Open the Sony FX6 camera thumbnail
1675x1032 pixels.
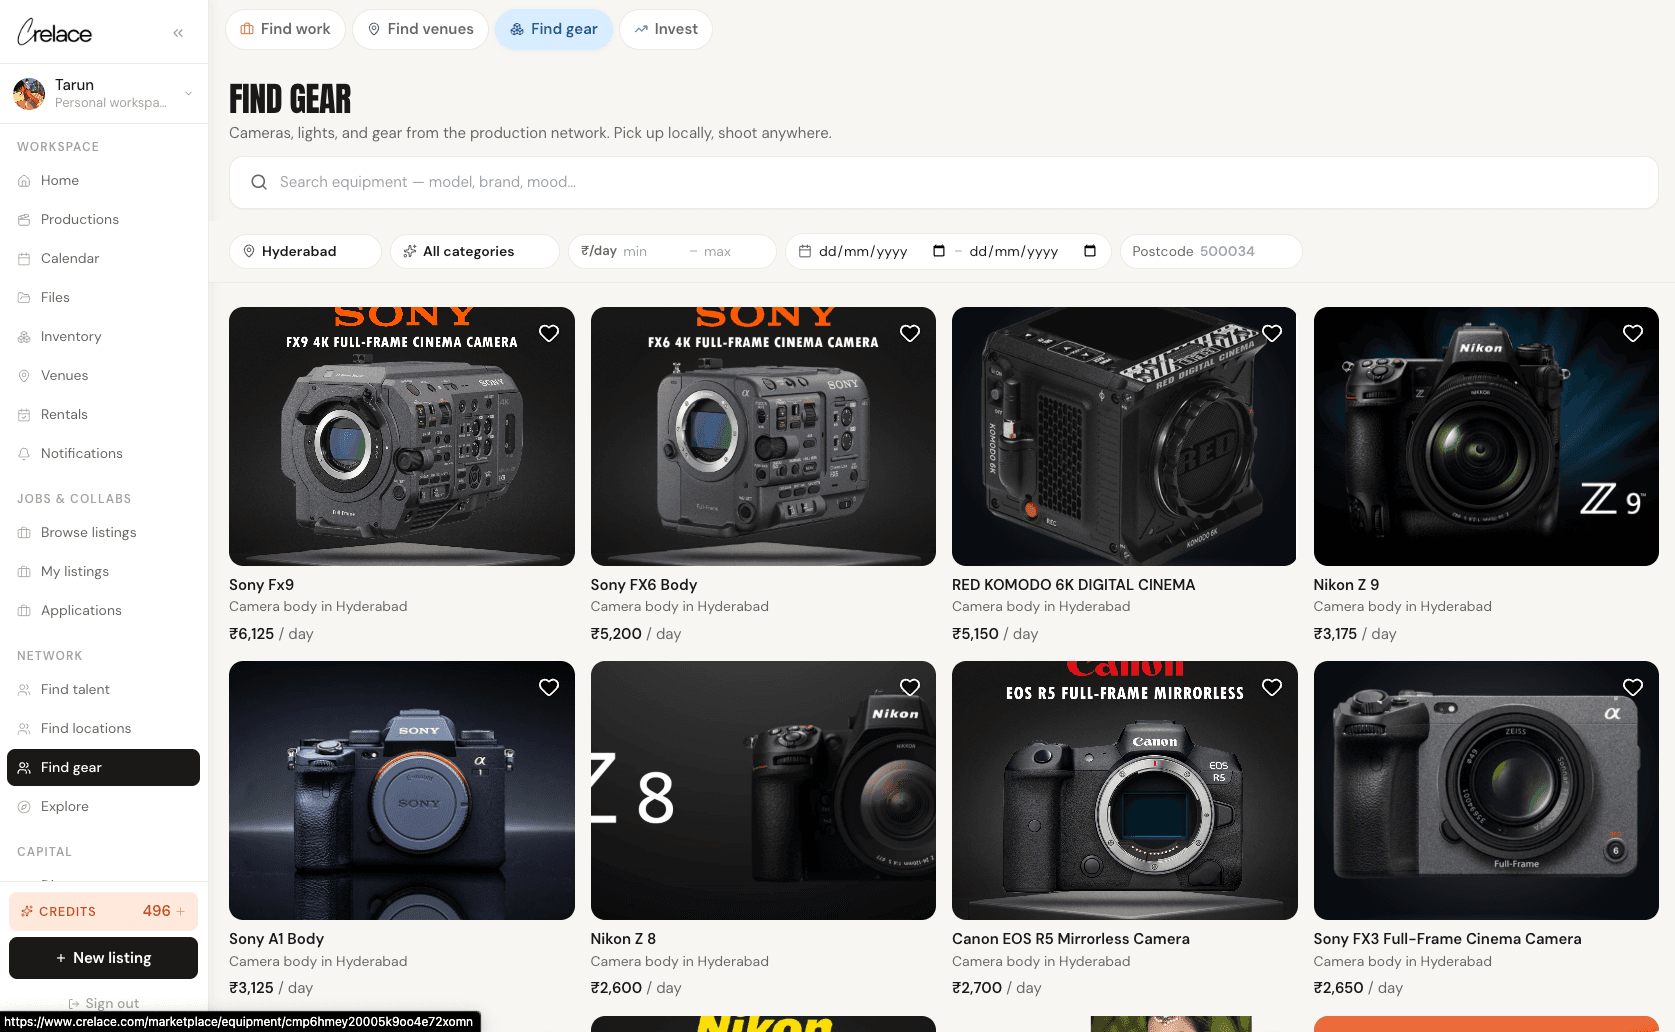click(x=763, y=436)
